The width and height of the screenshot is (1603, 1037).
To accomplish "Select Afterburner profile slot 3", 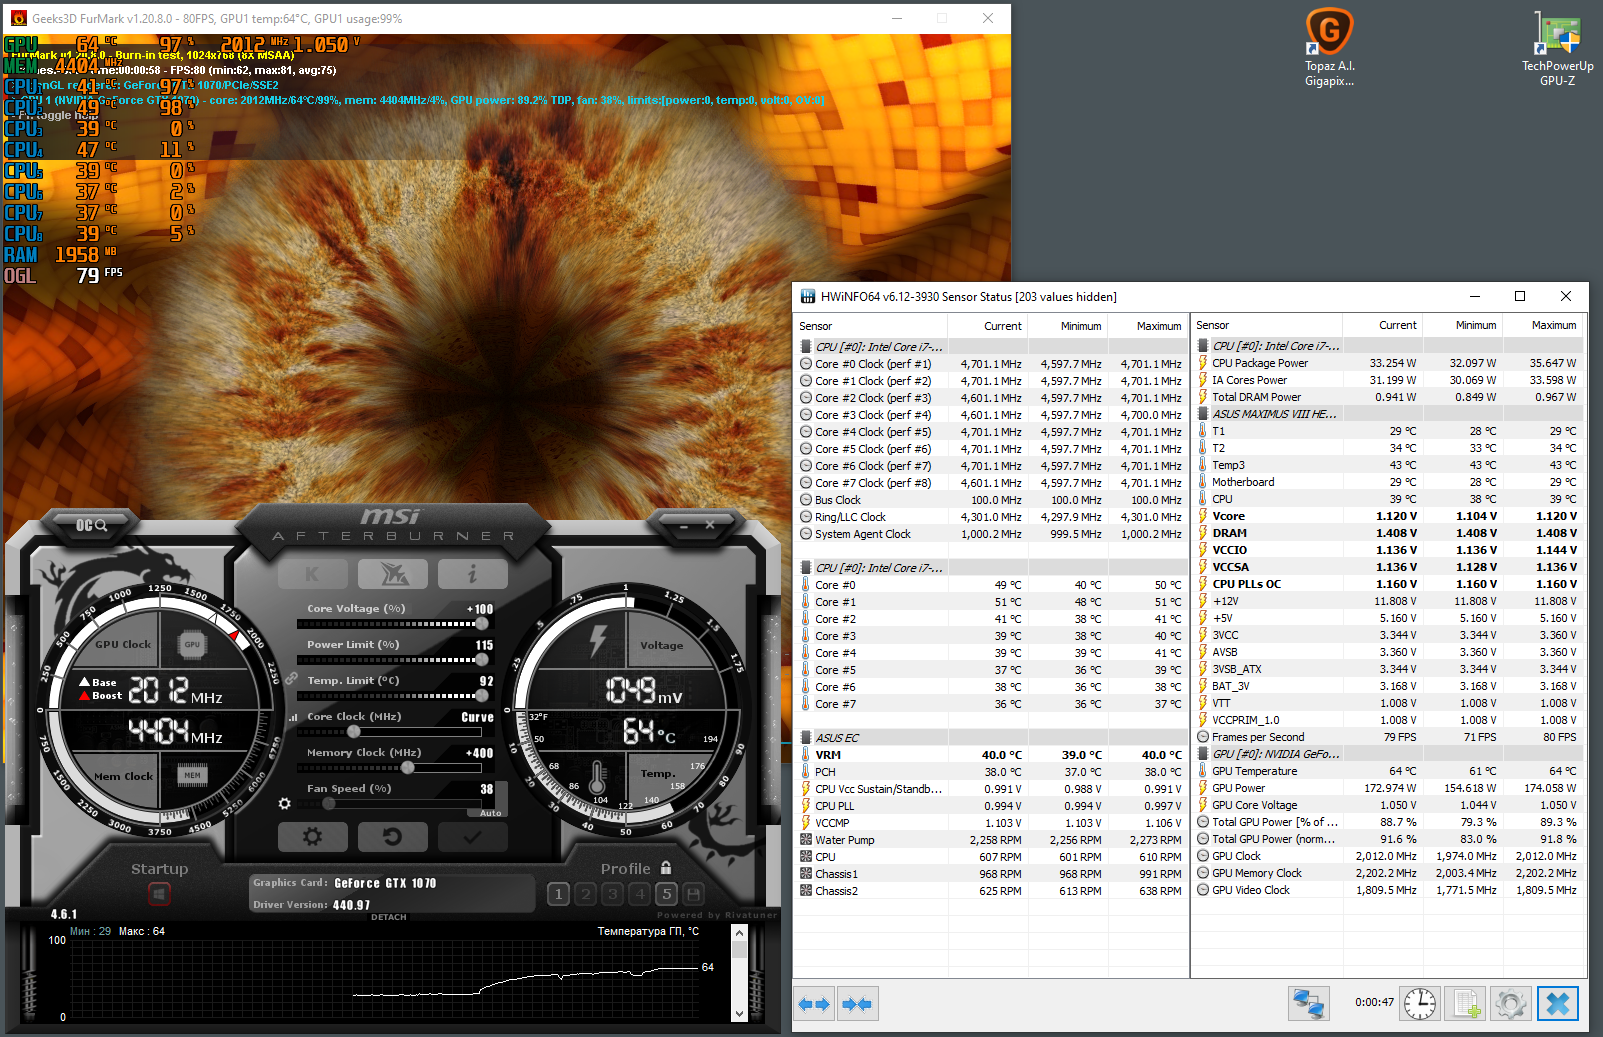I will (x=613, y=894).
